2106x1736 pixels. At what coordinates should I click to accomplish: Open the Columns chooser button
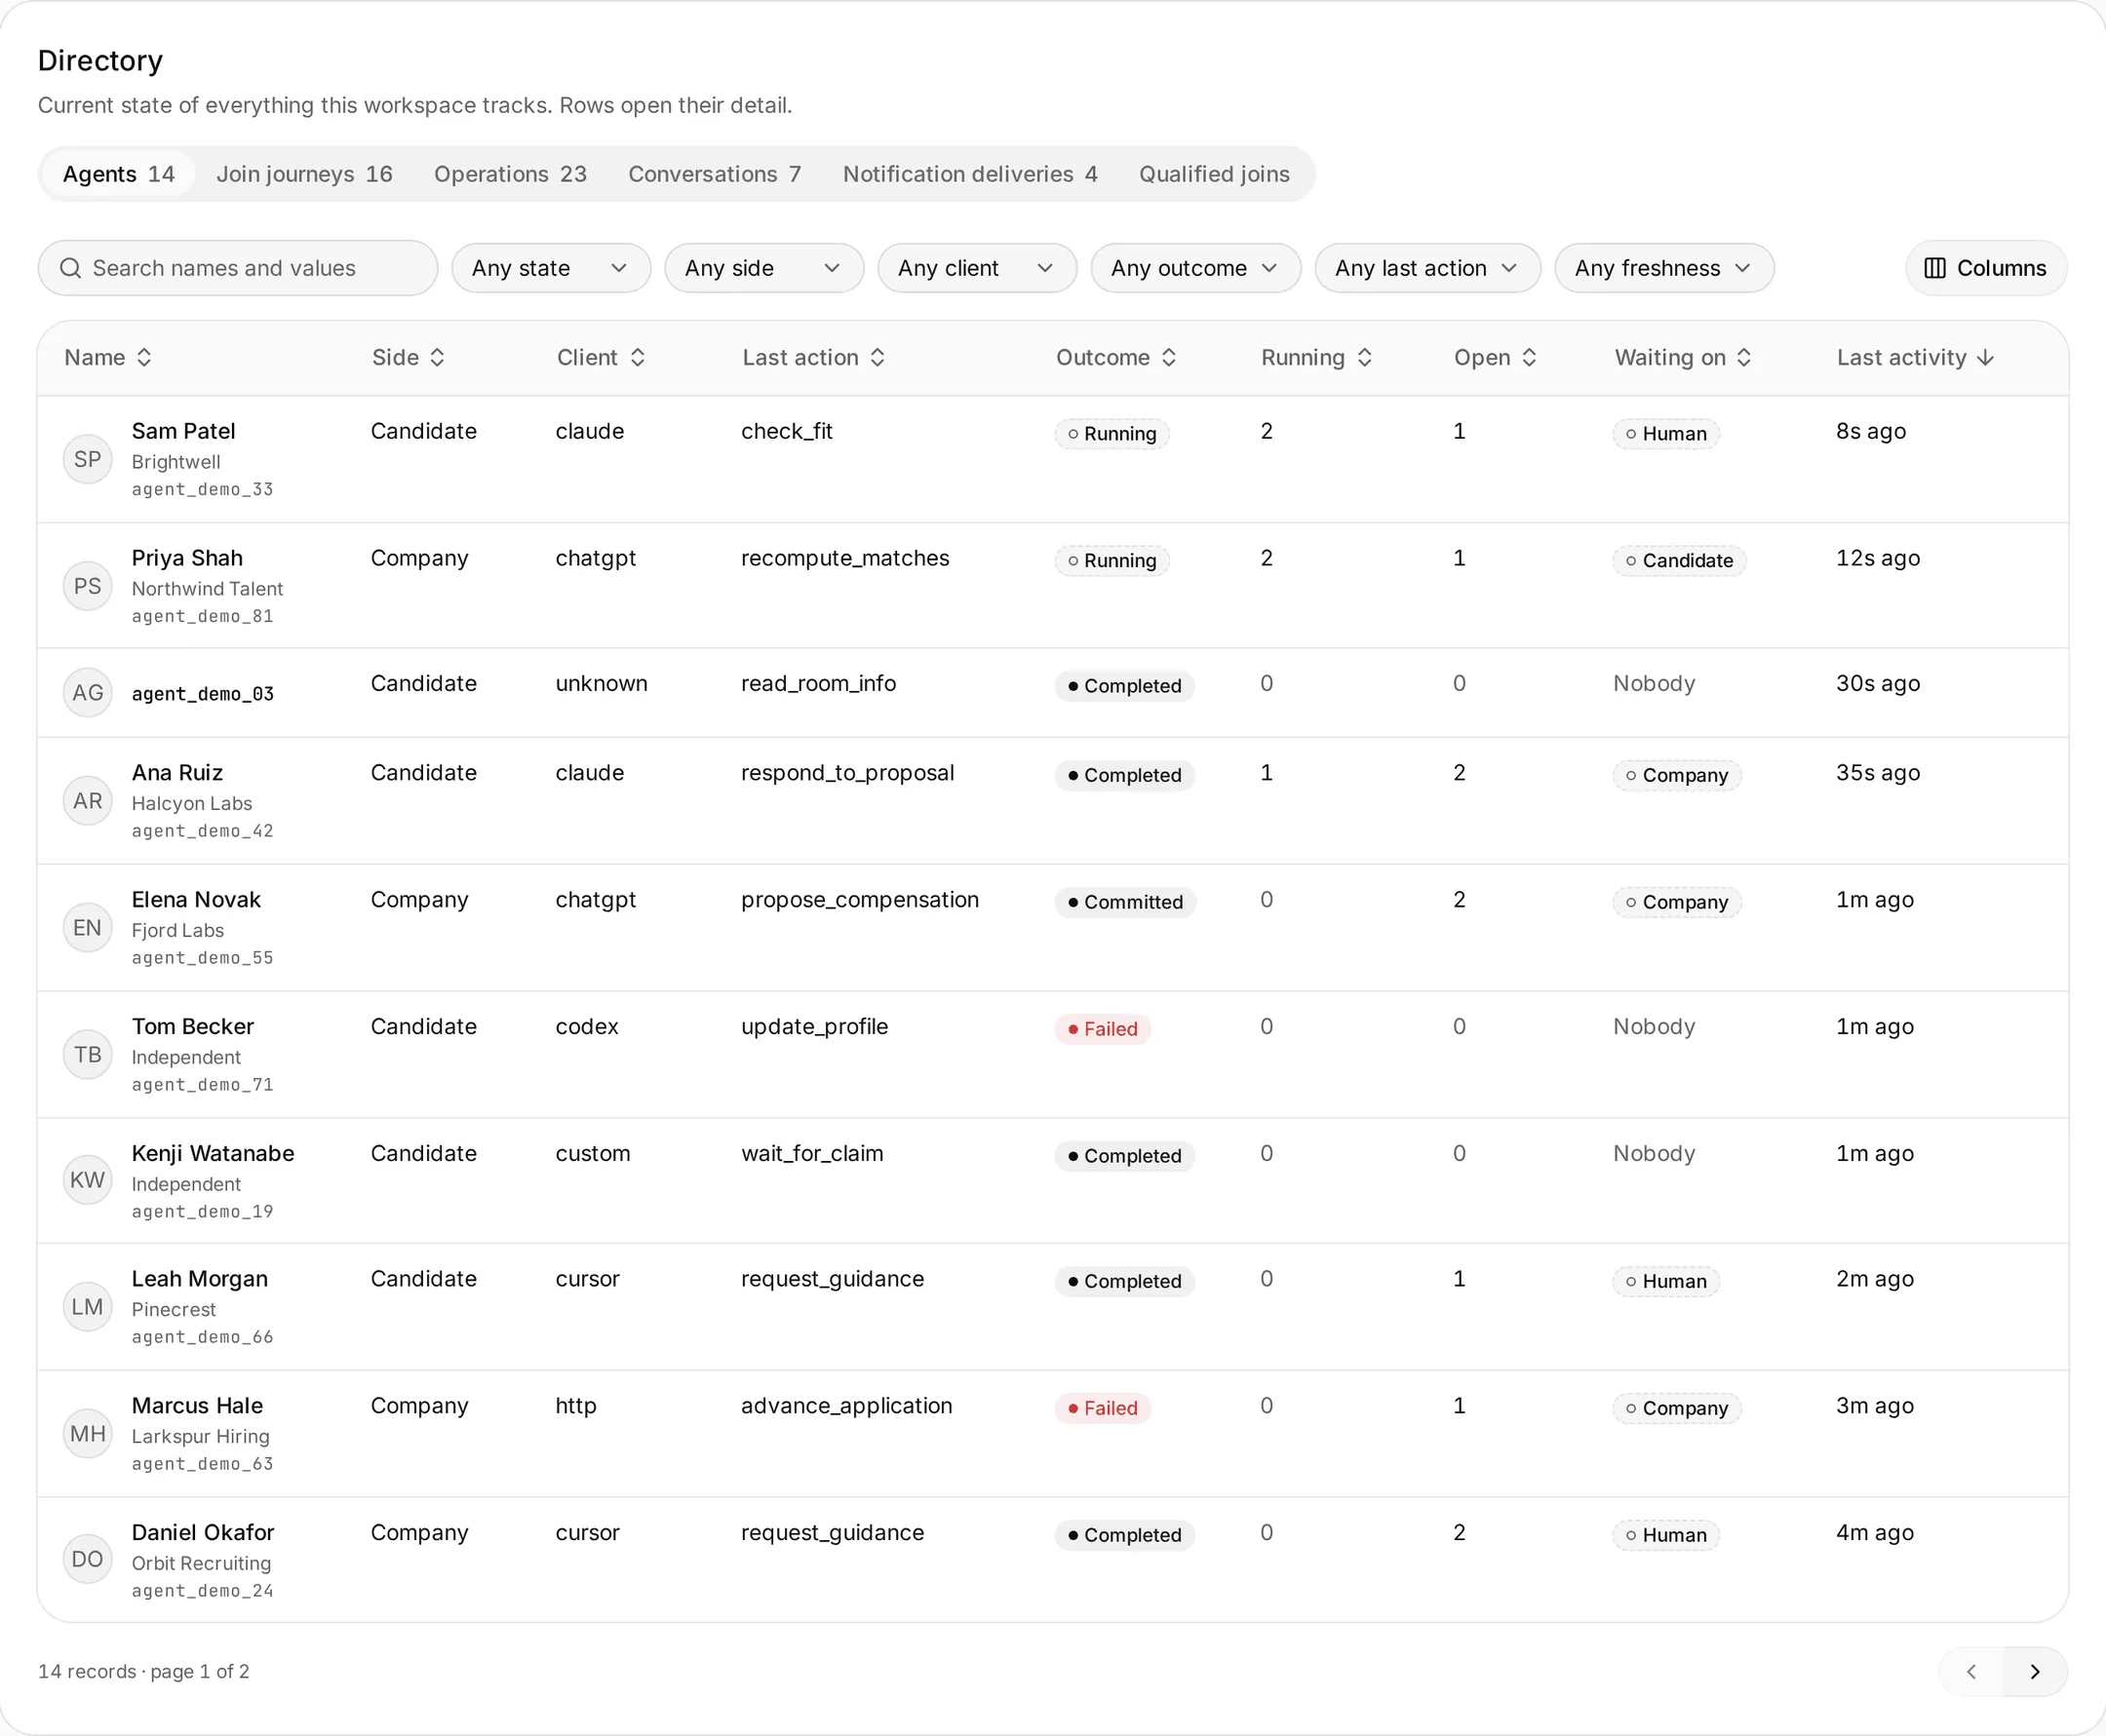pyautogui.click(x=1986, y=268)
